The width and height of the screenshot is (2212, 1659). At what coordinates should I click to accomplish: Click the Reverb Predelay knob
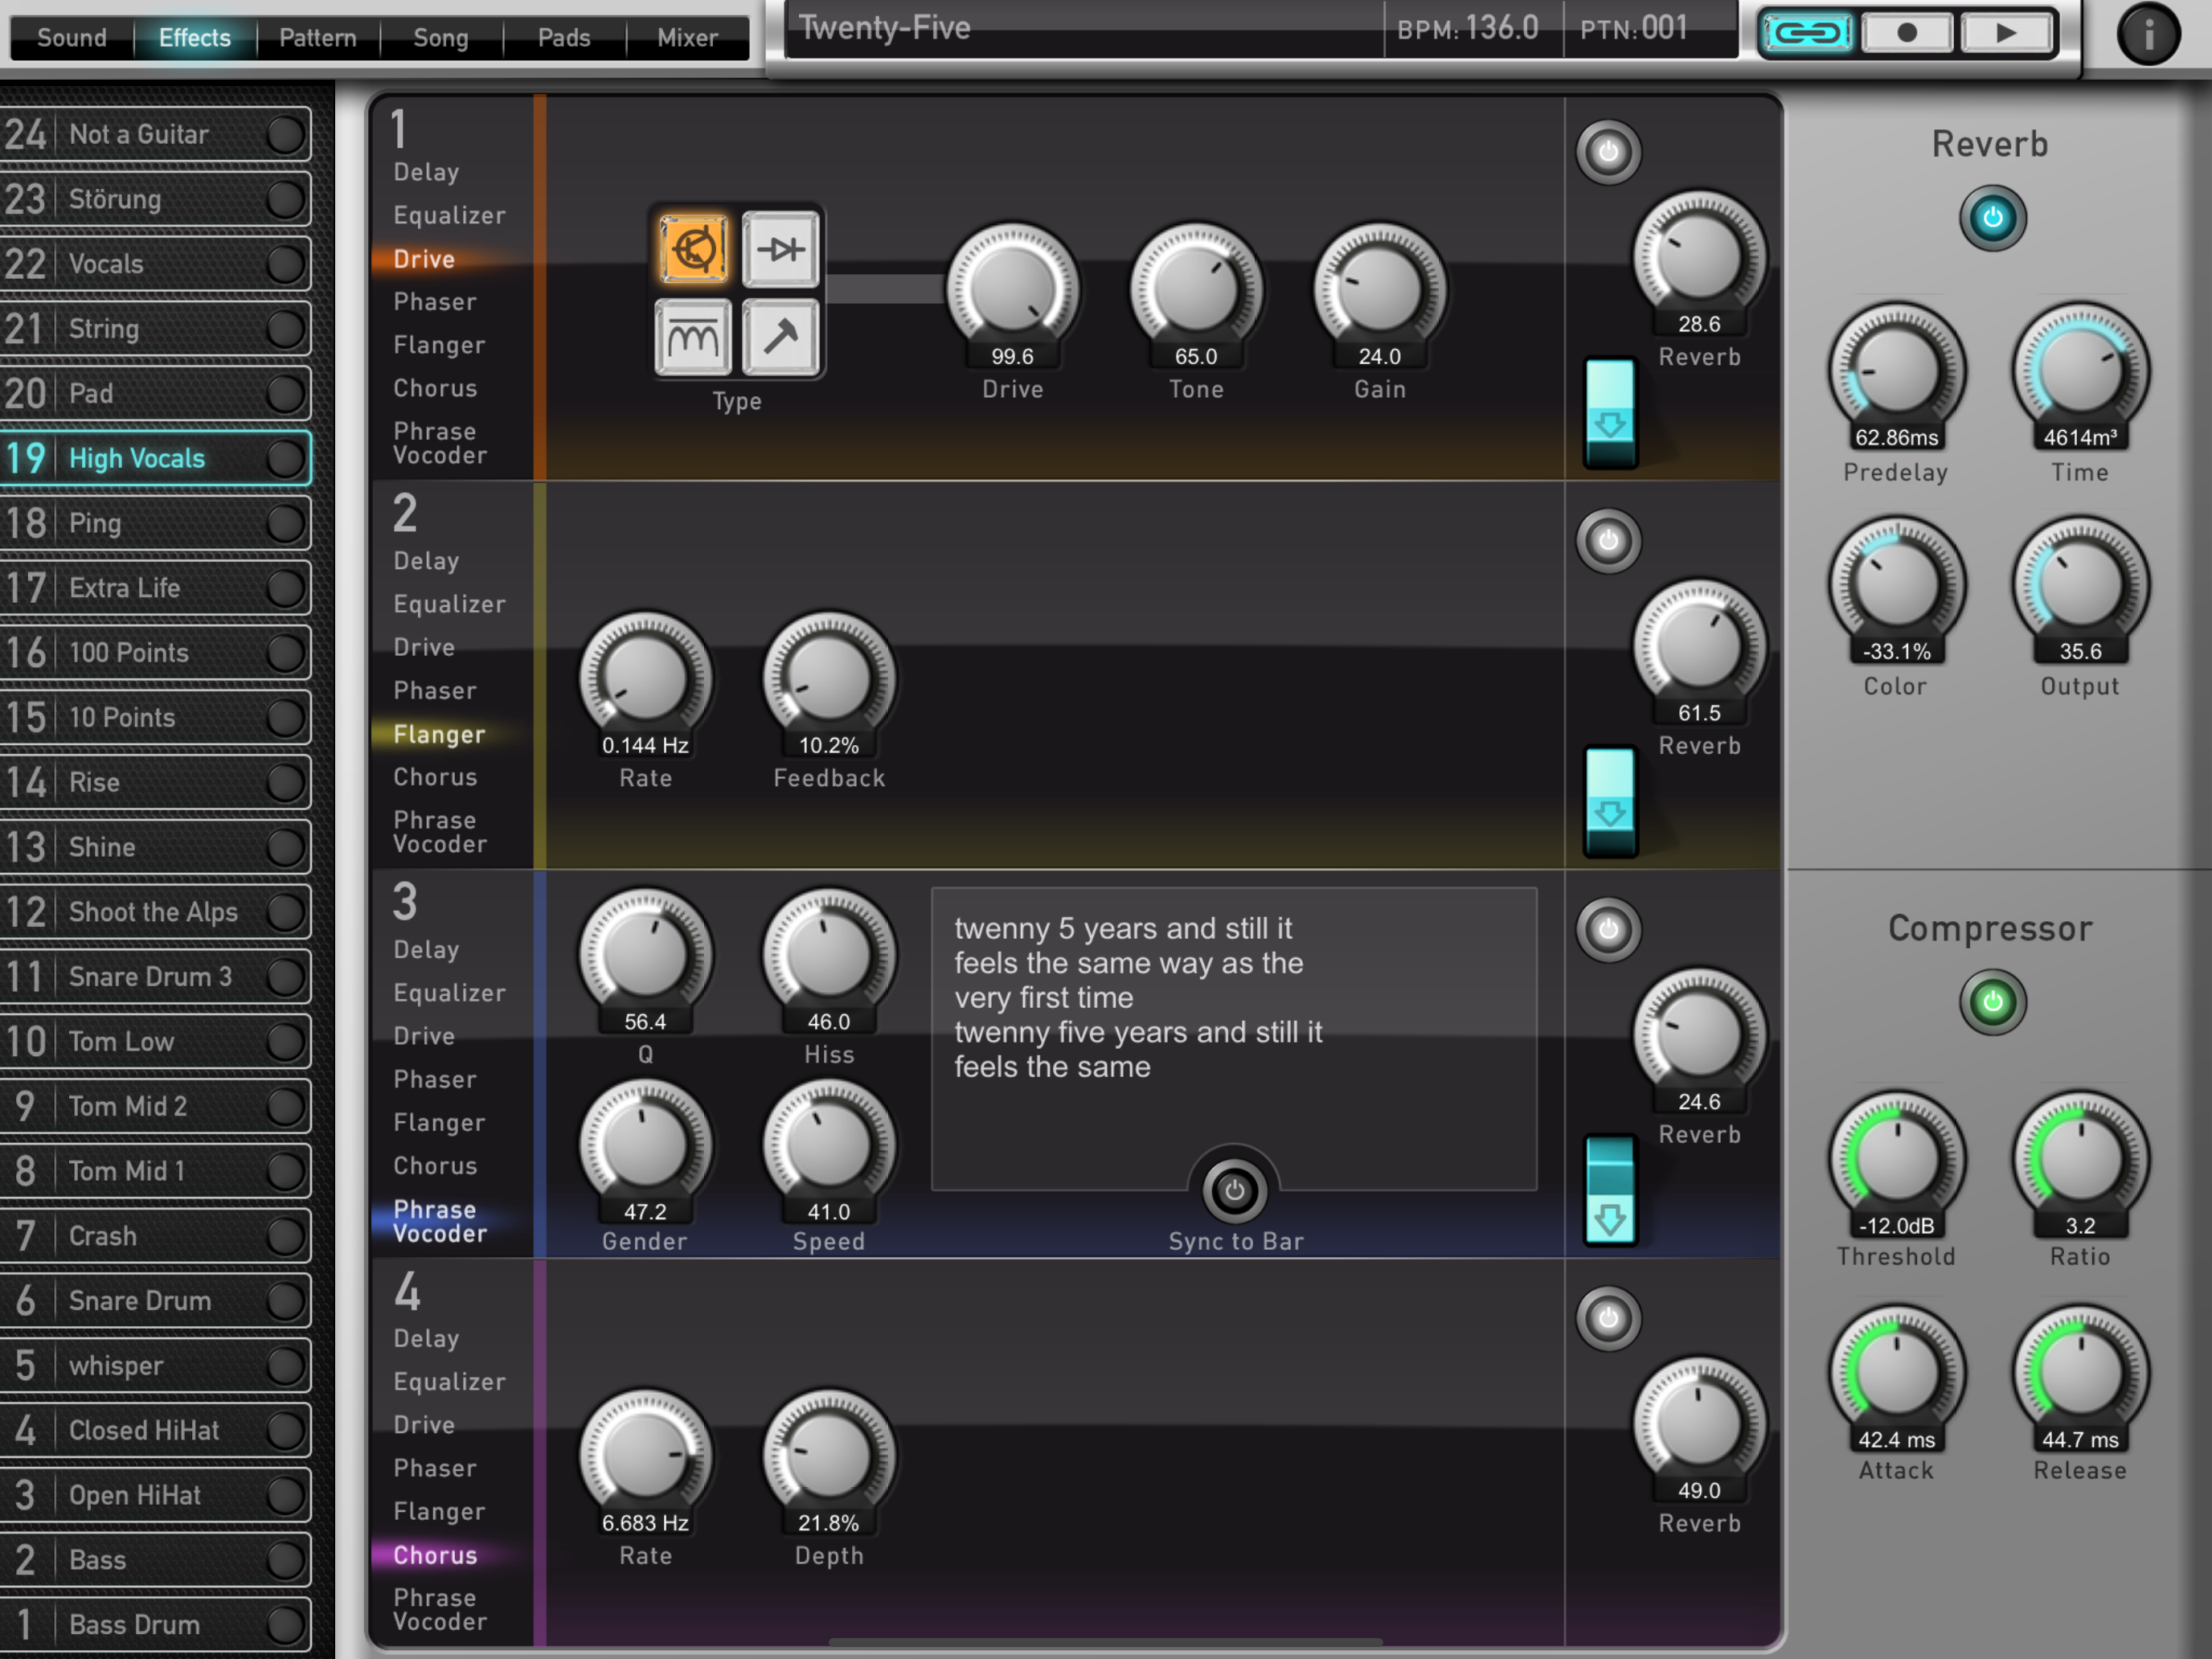pos(1896,370)
